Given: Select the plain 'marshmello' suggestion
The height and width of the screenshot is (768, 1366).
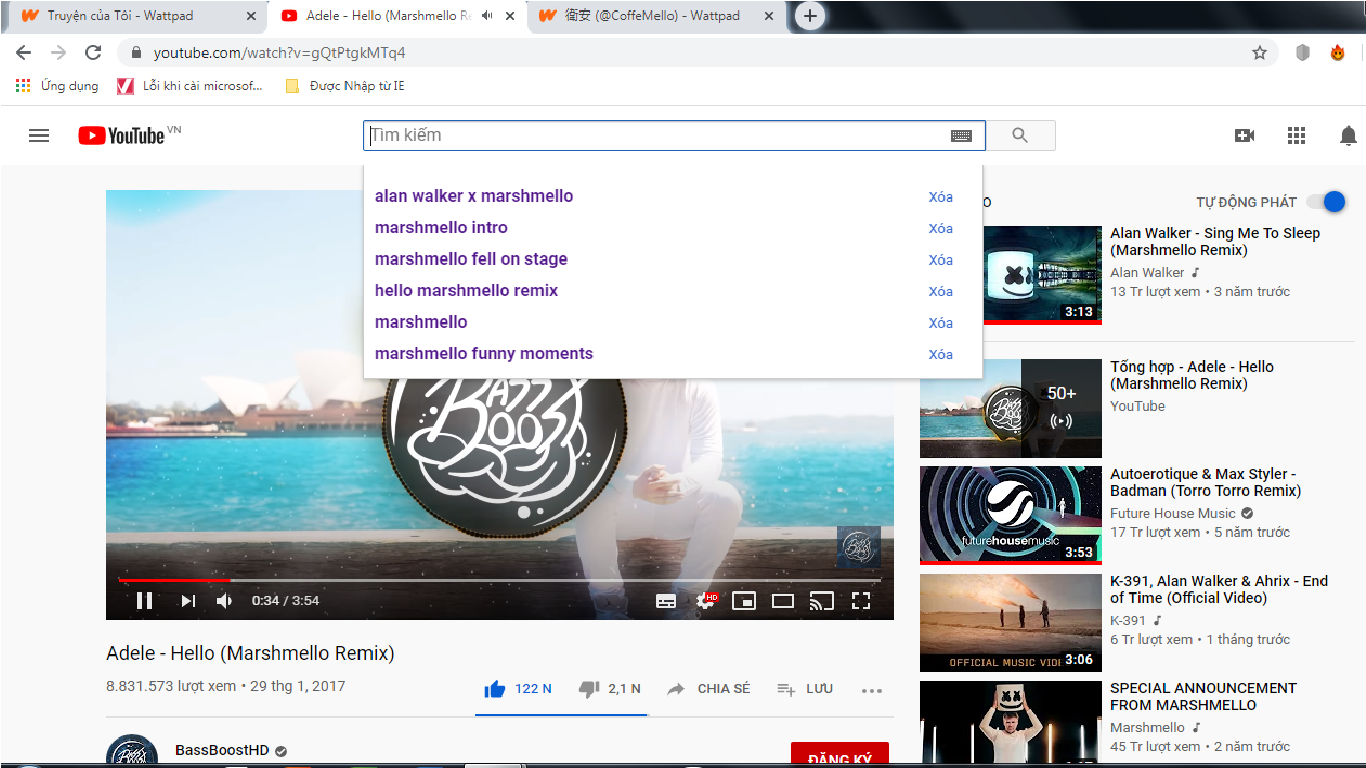Looking at the screenshot, I should [421, 322].
